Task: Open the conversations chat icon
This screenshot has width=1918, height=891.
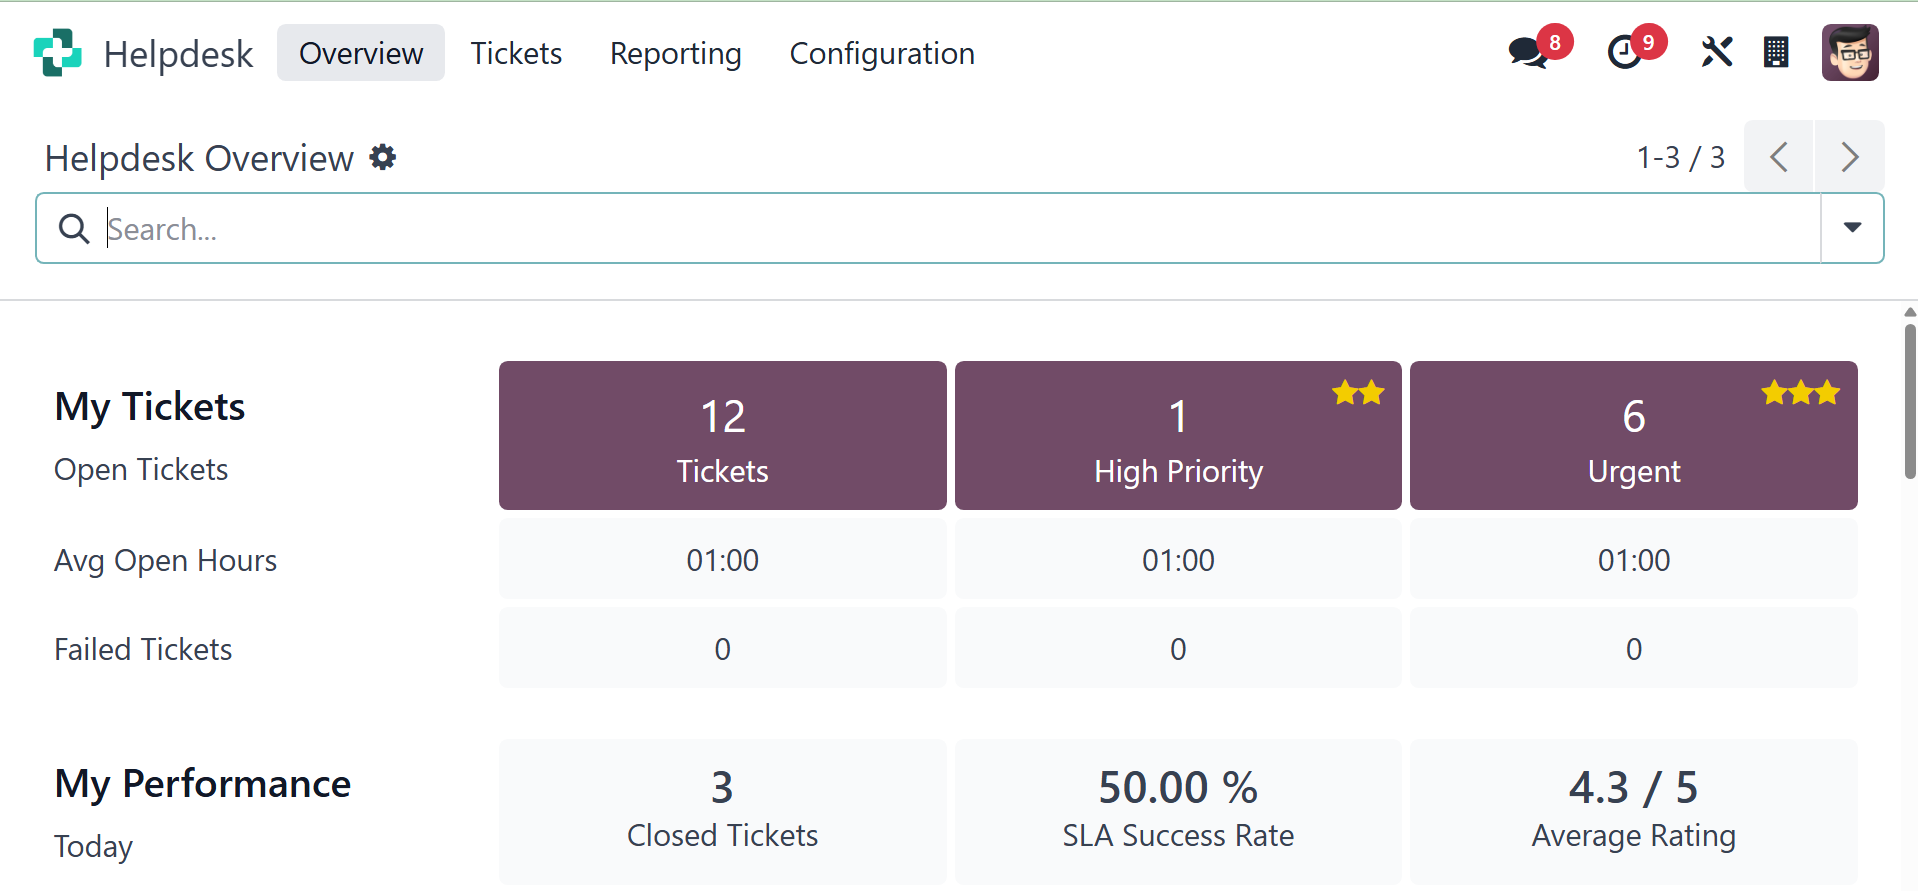Action: coord(1528,52)
